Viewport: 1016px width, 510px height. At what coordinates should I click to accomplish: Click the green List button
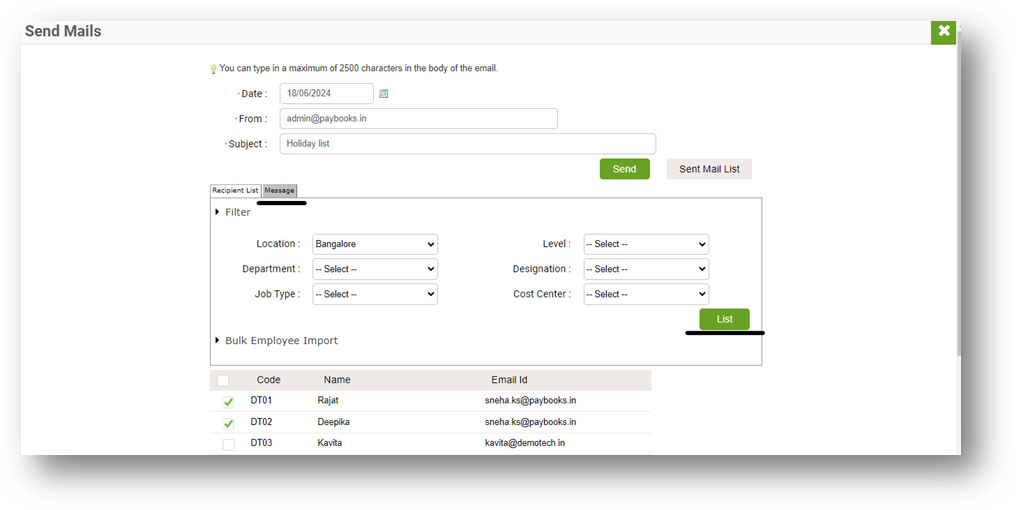click(x=724, y=319)
